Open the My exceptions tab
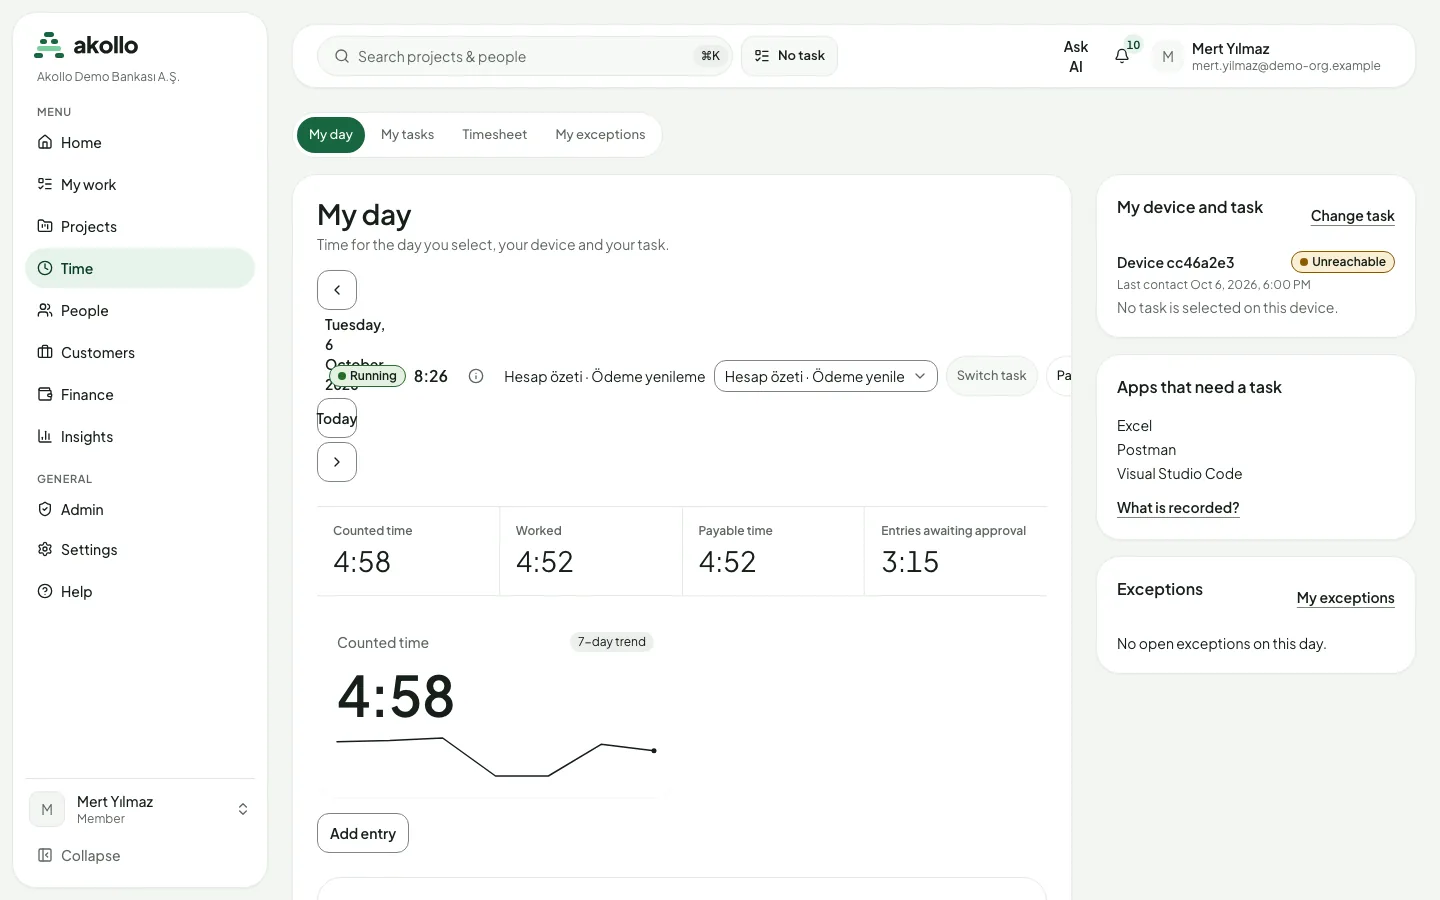This screenshot has height=900, width=1440. tap(600, 135)
